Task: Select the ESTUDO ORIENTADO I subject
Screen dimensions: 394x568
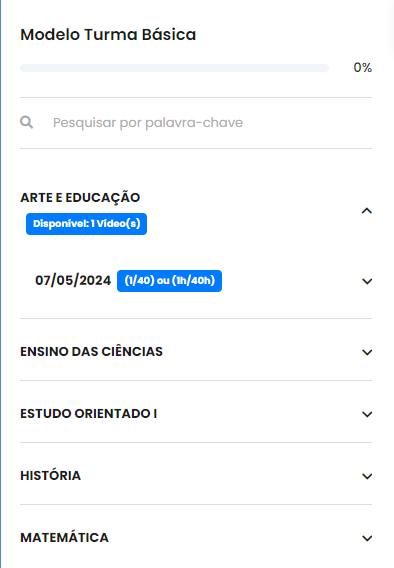Action: click(x=88, y=413)
